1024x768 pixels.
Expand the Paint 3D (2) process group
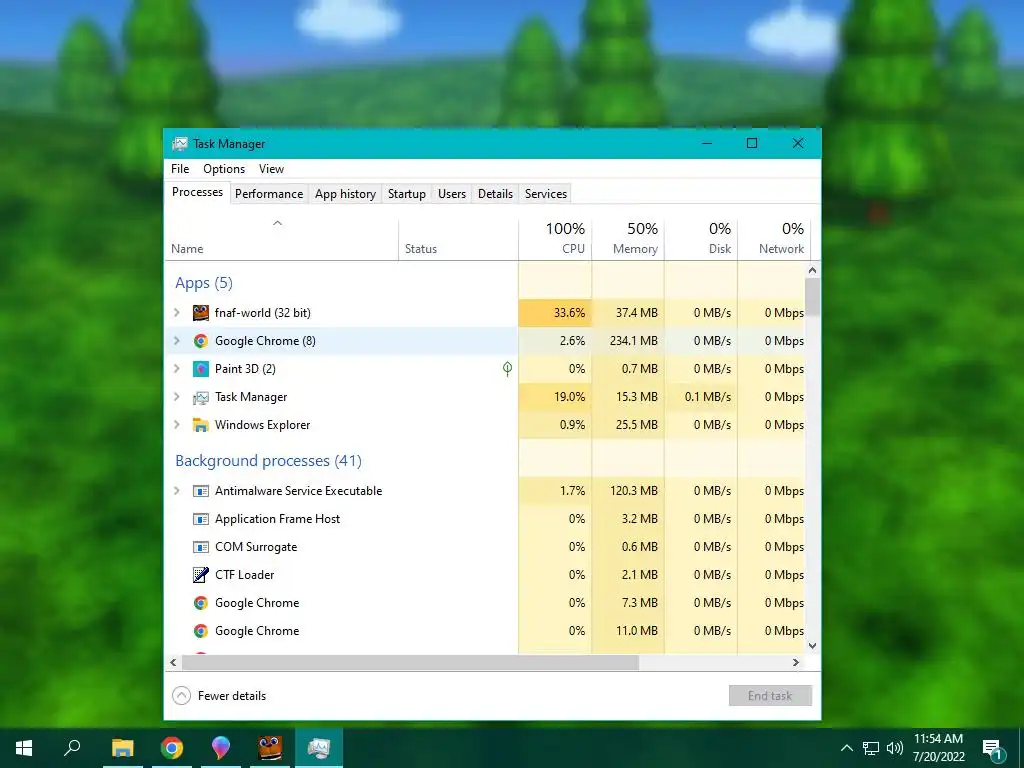pyautogui.click(x=176, y=369)
